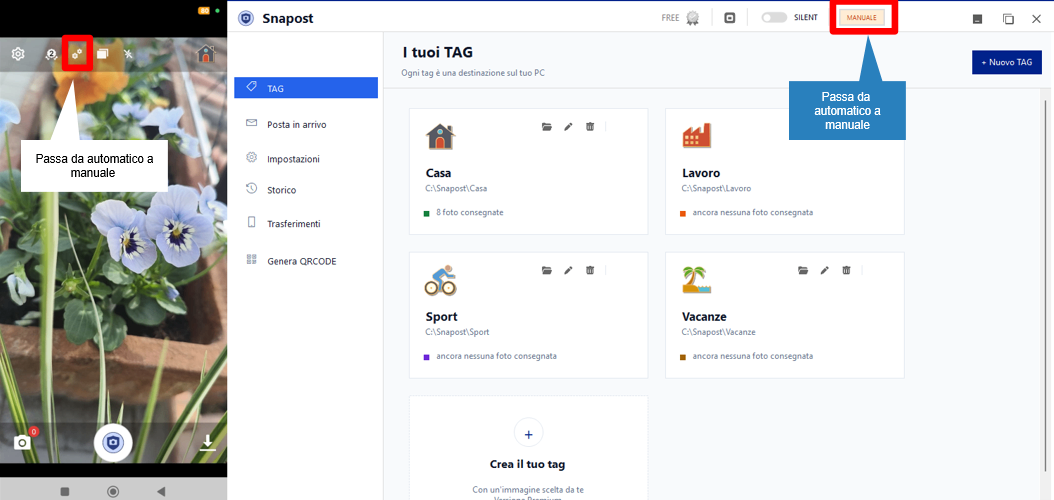Tap the camera icon with 0 badge
This screenshot has height=500, width=1054.
[23, 442]
